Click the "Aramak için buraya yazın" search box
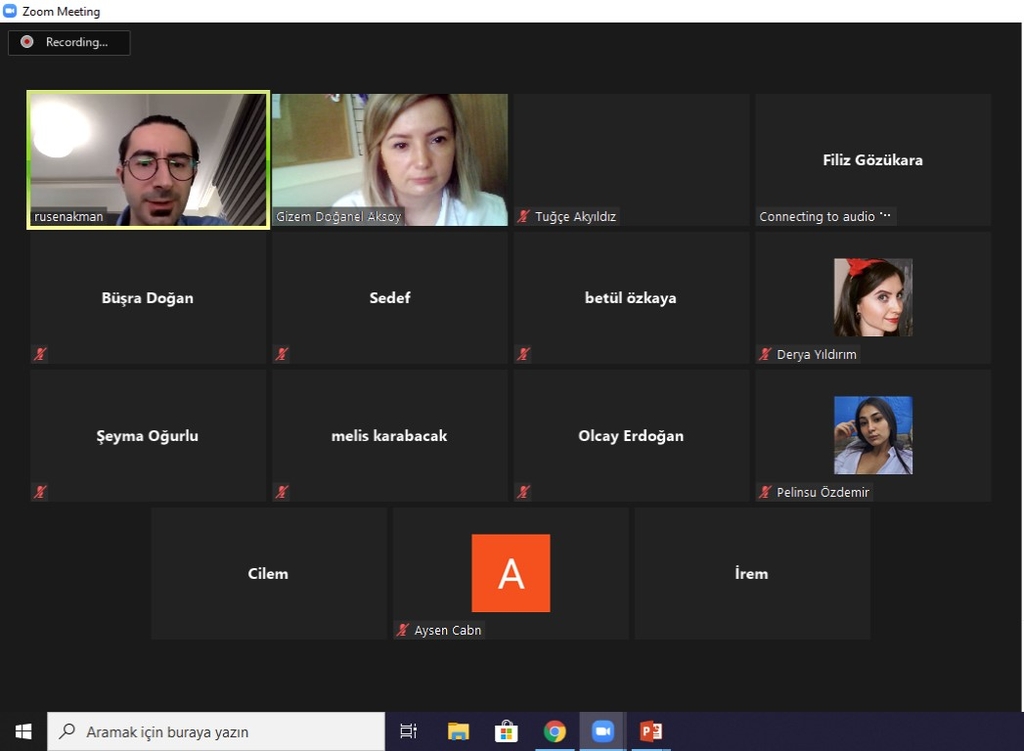The image size is (1024, 751). pyautogui.click(x=216, y=732)
